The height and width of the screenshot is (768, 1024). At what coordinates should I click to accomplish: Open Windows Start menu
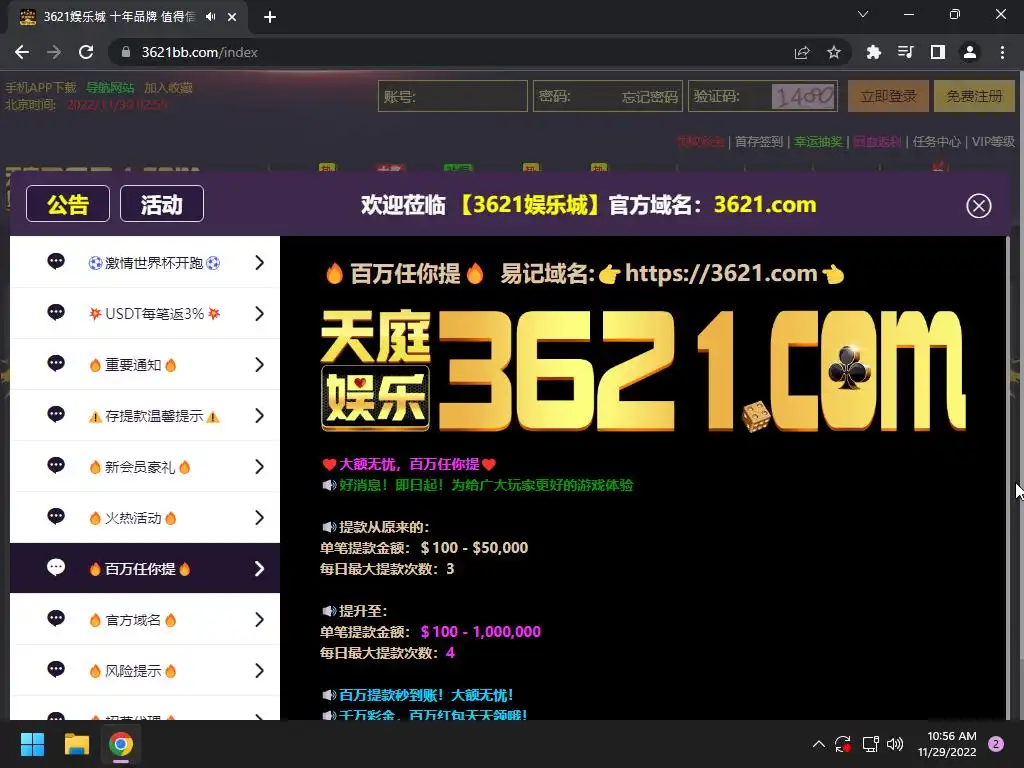tap(32, 744)
